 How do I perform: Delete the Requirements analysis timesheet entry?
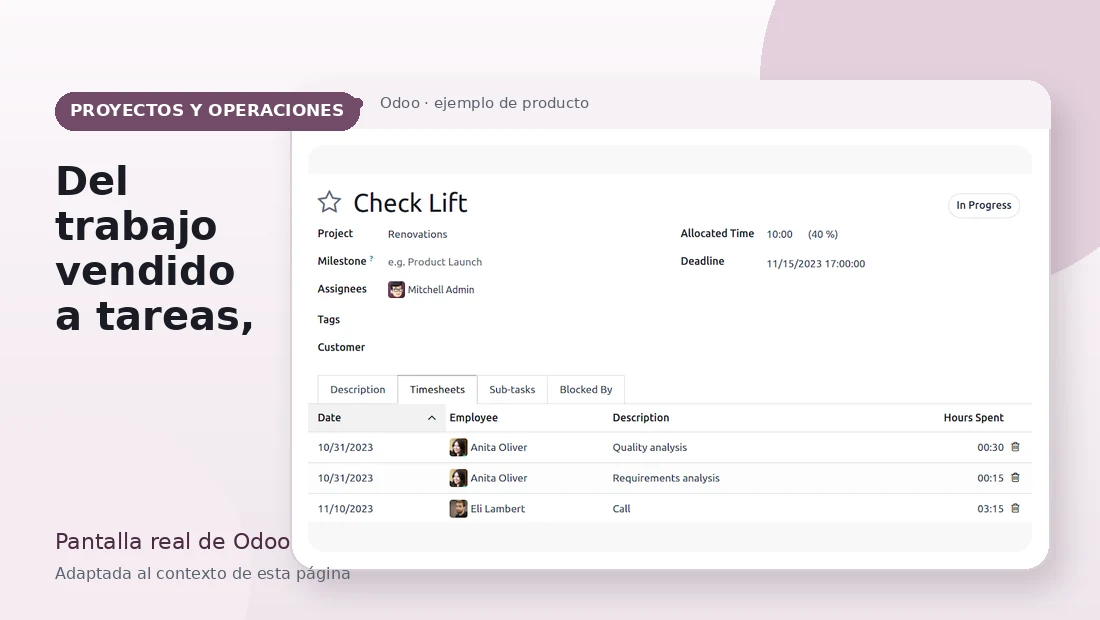1015,478
